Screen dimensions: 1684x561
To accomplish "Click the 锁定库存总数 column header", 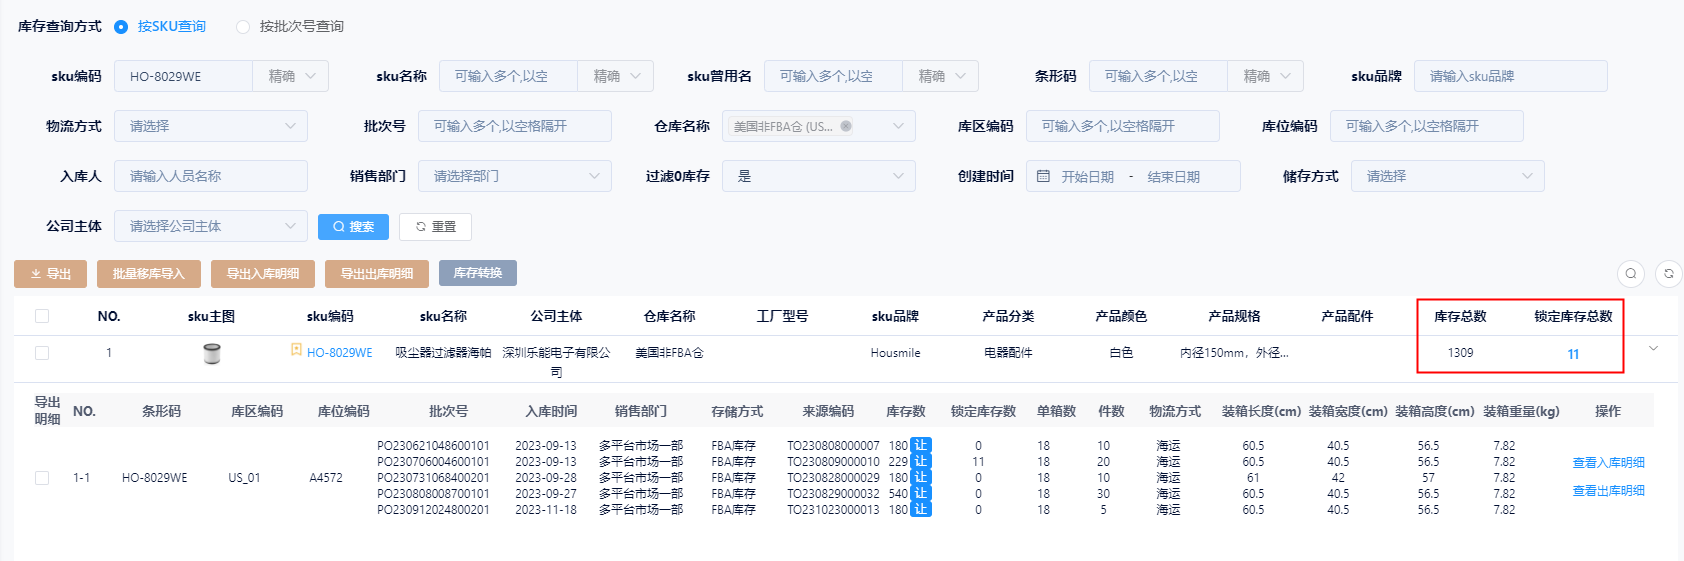I will [1573, 316].
